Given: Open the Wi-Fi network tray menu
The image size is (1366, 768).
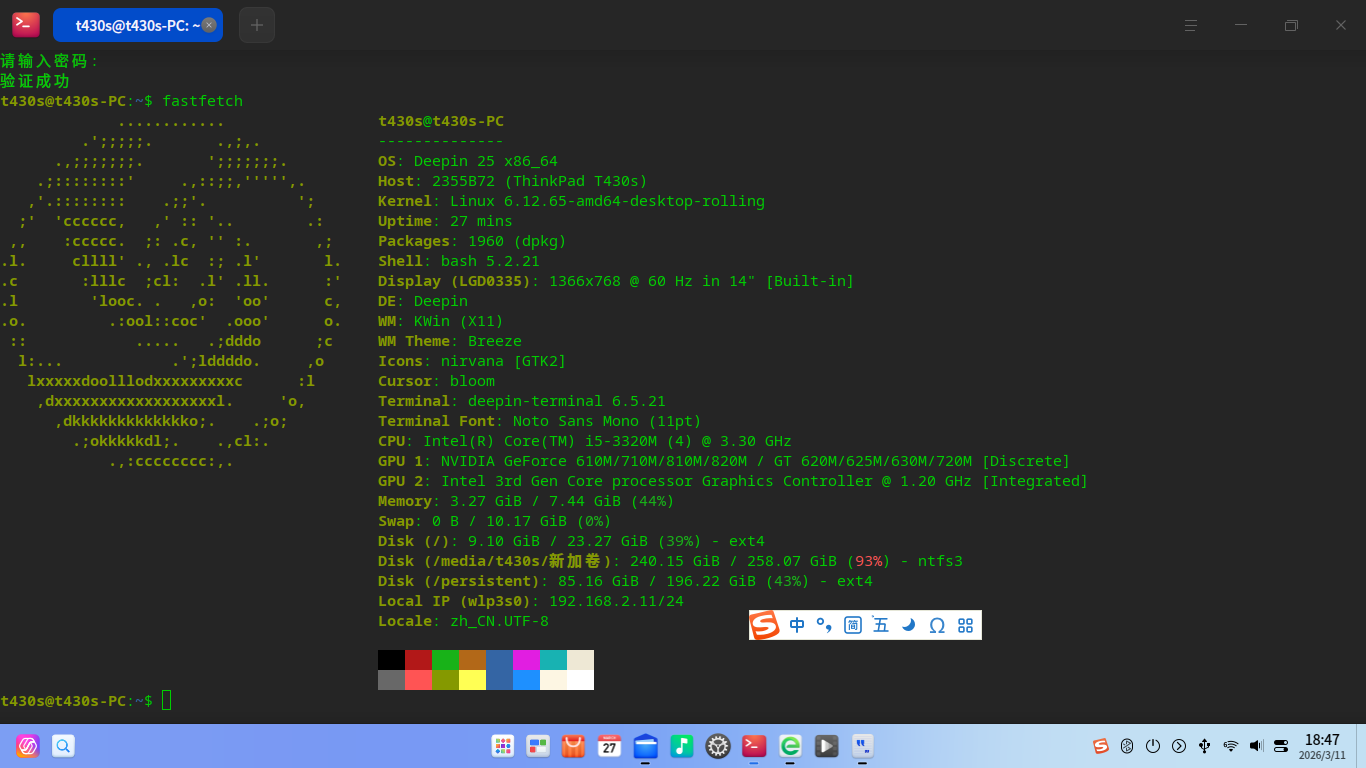Looking at the screenshot, I should [1230, 746].
